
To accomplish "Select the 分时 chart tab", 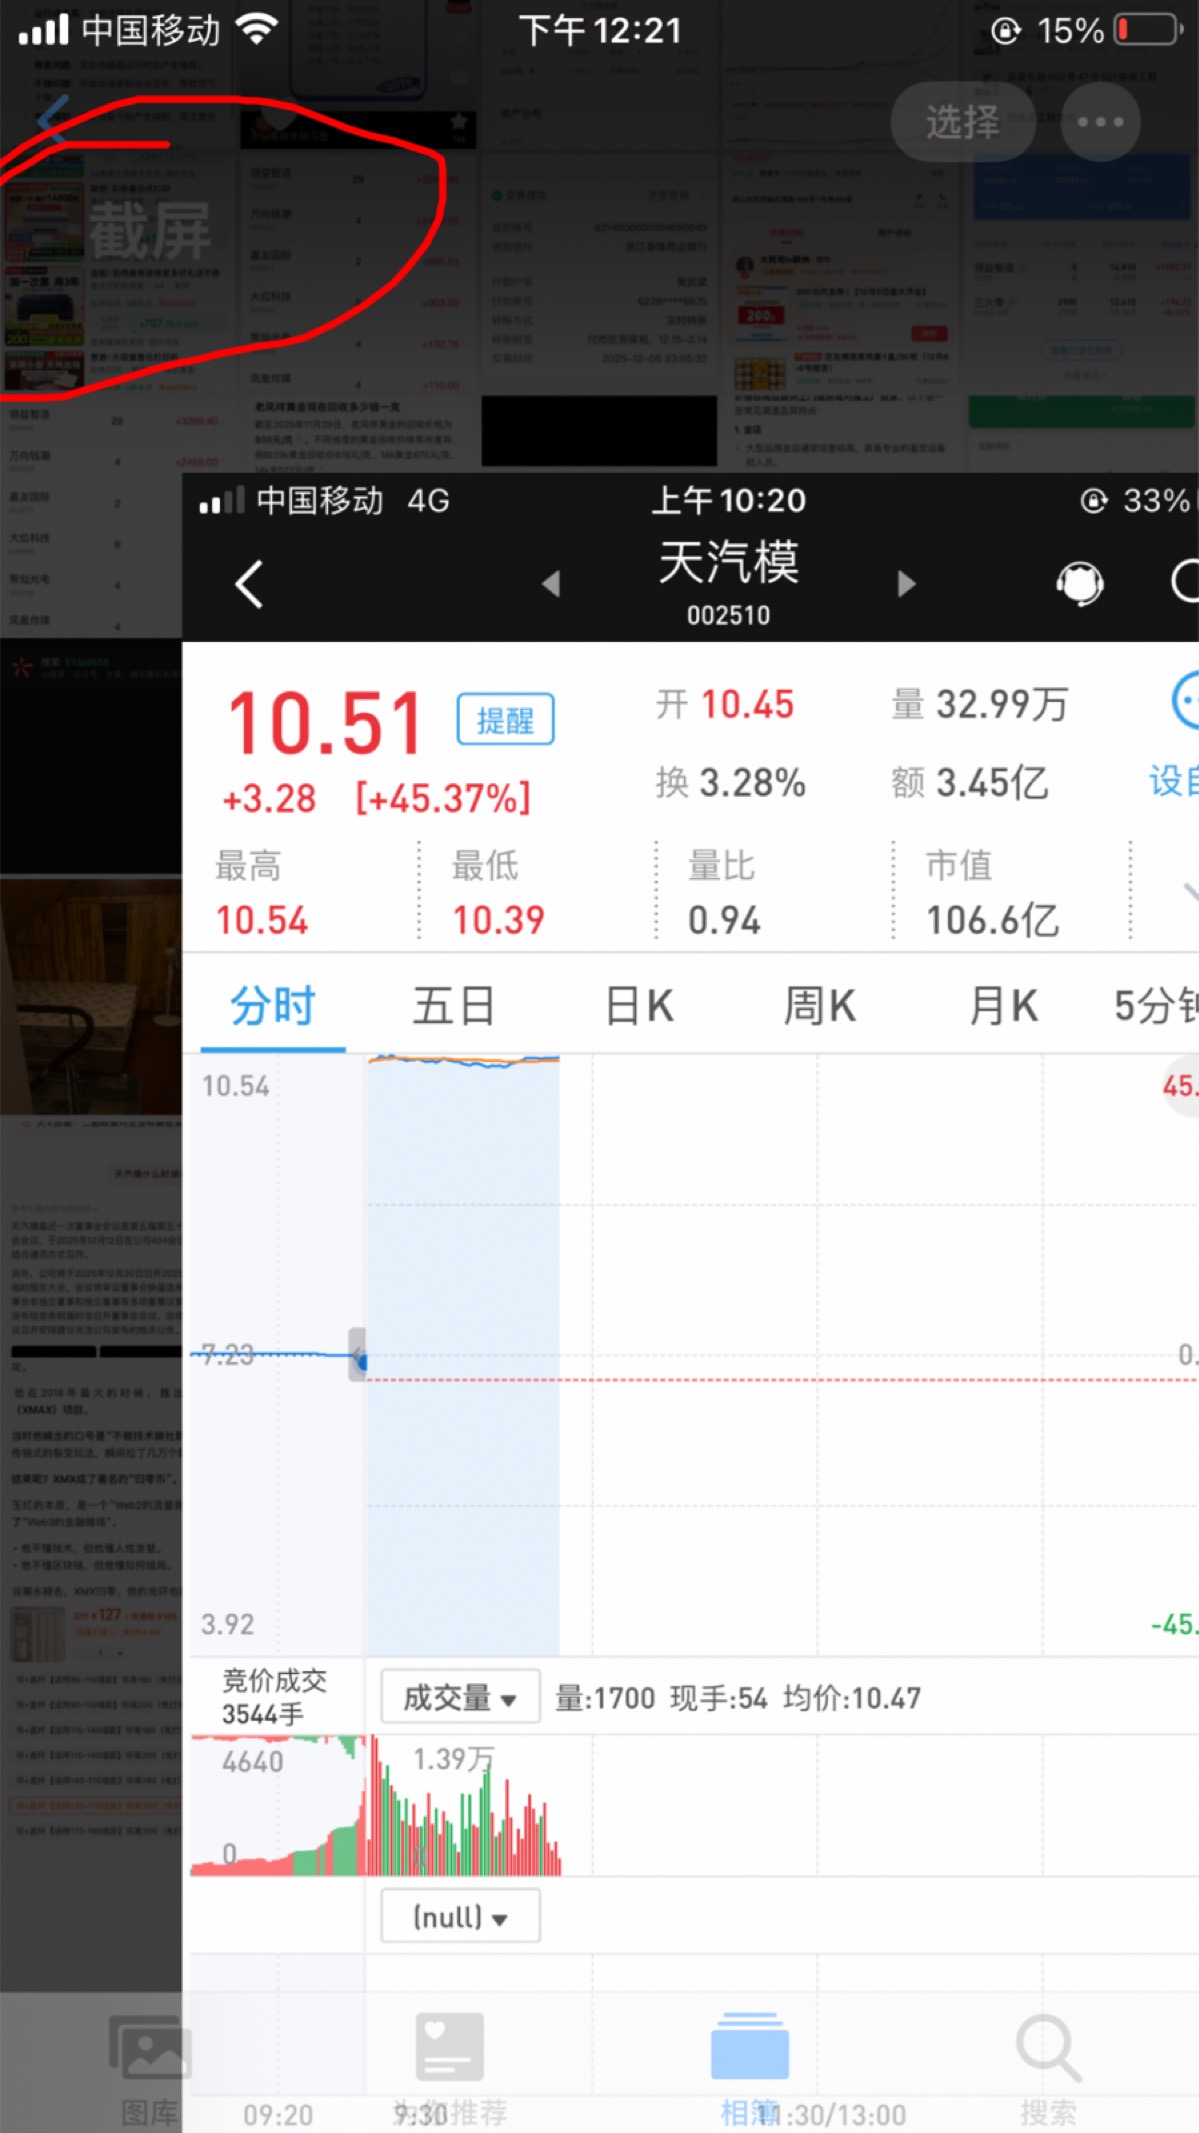I will pos(273,1006).
